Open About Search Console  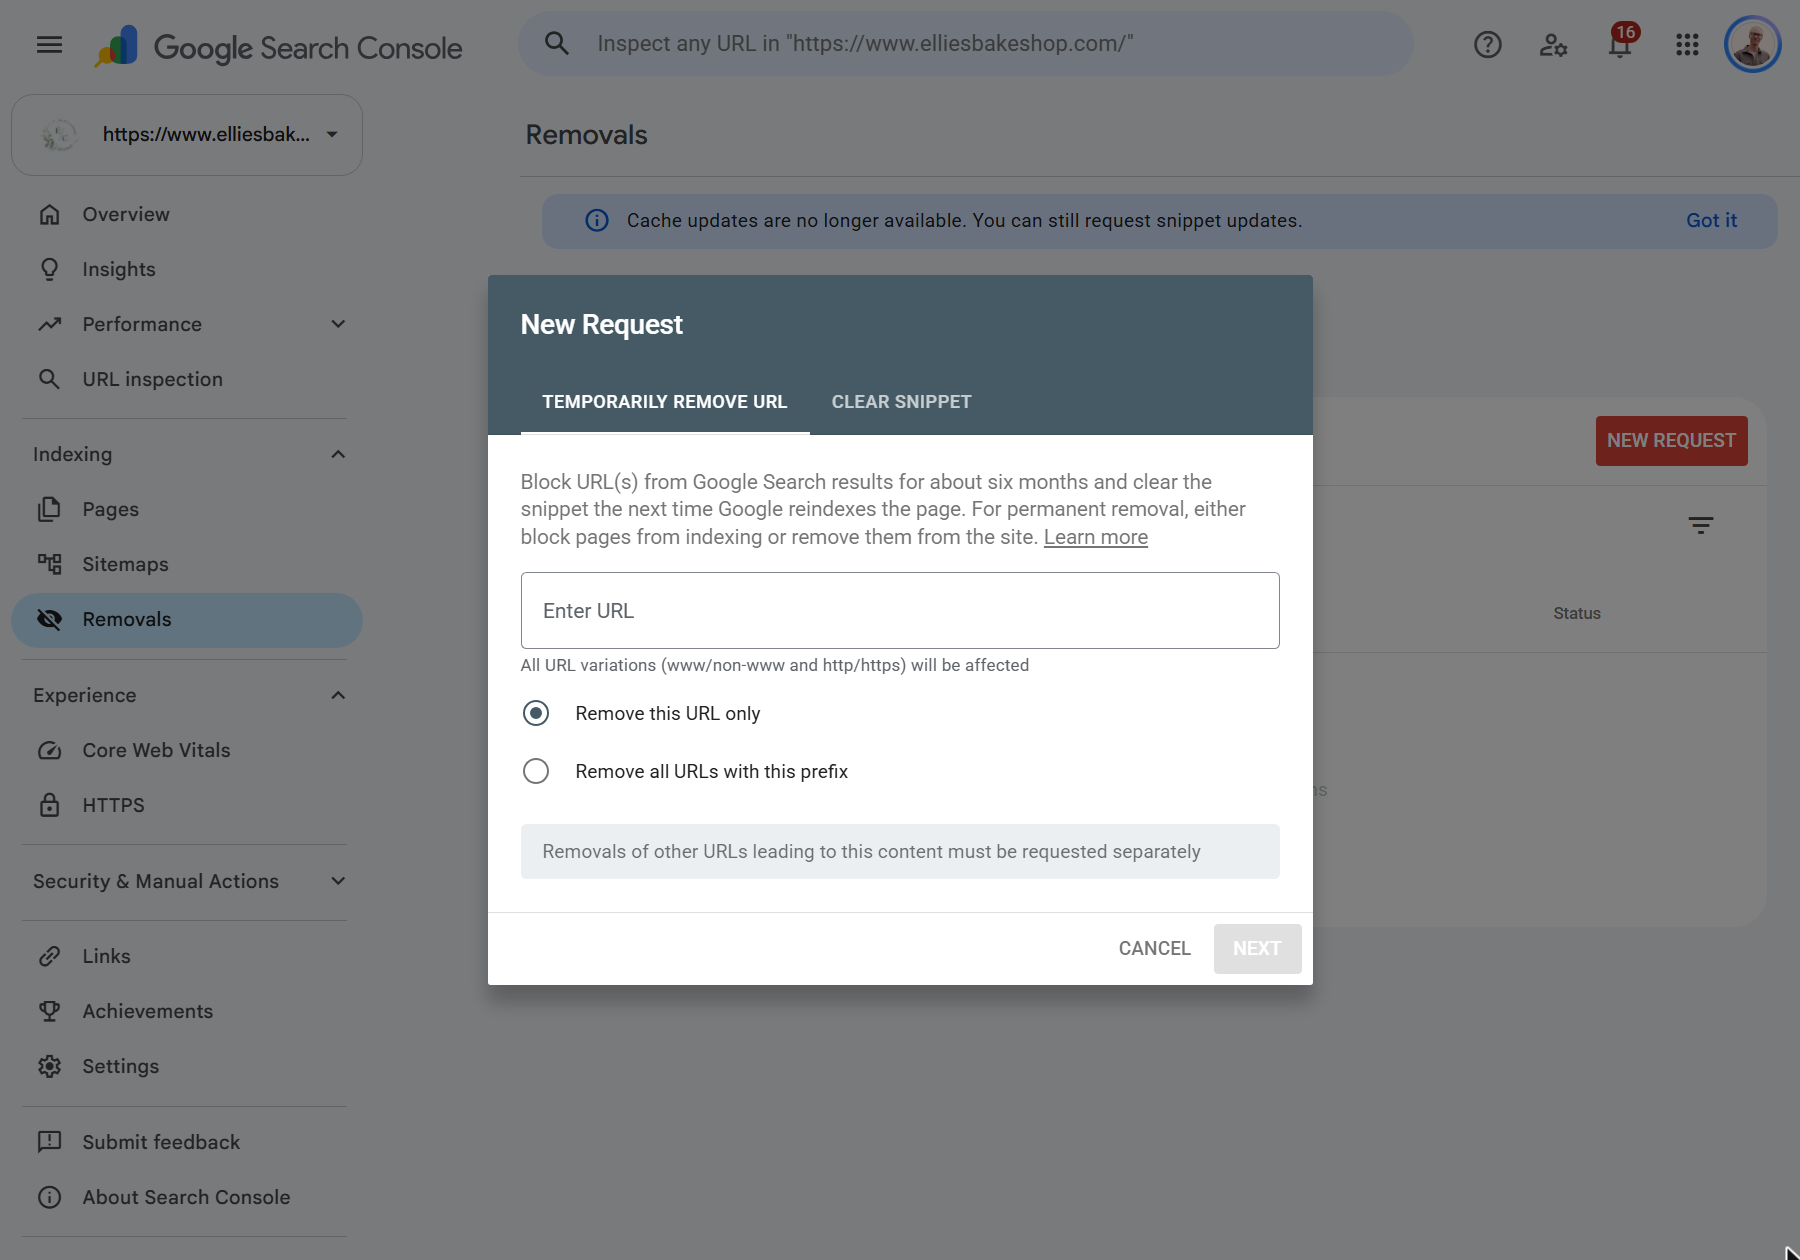(x=185, y=1197)
